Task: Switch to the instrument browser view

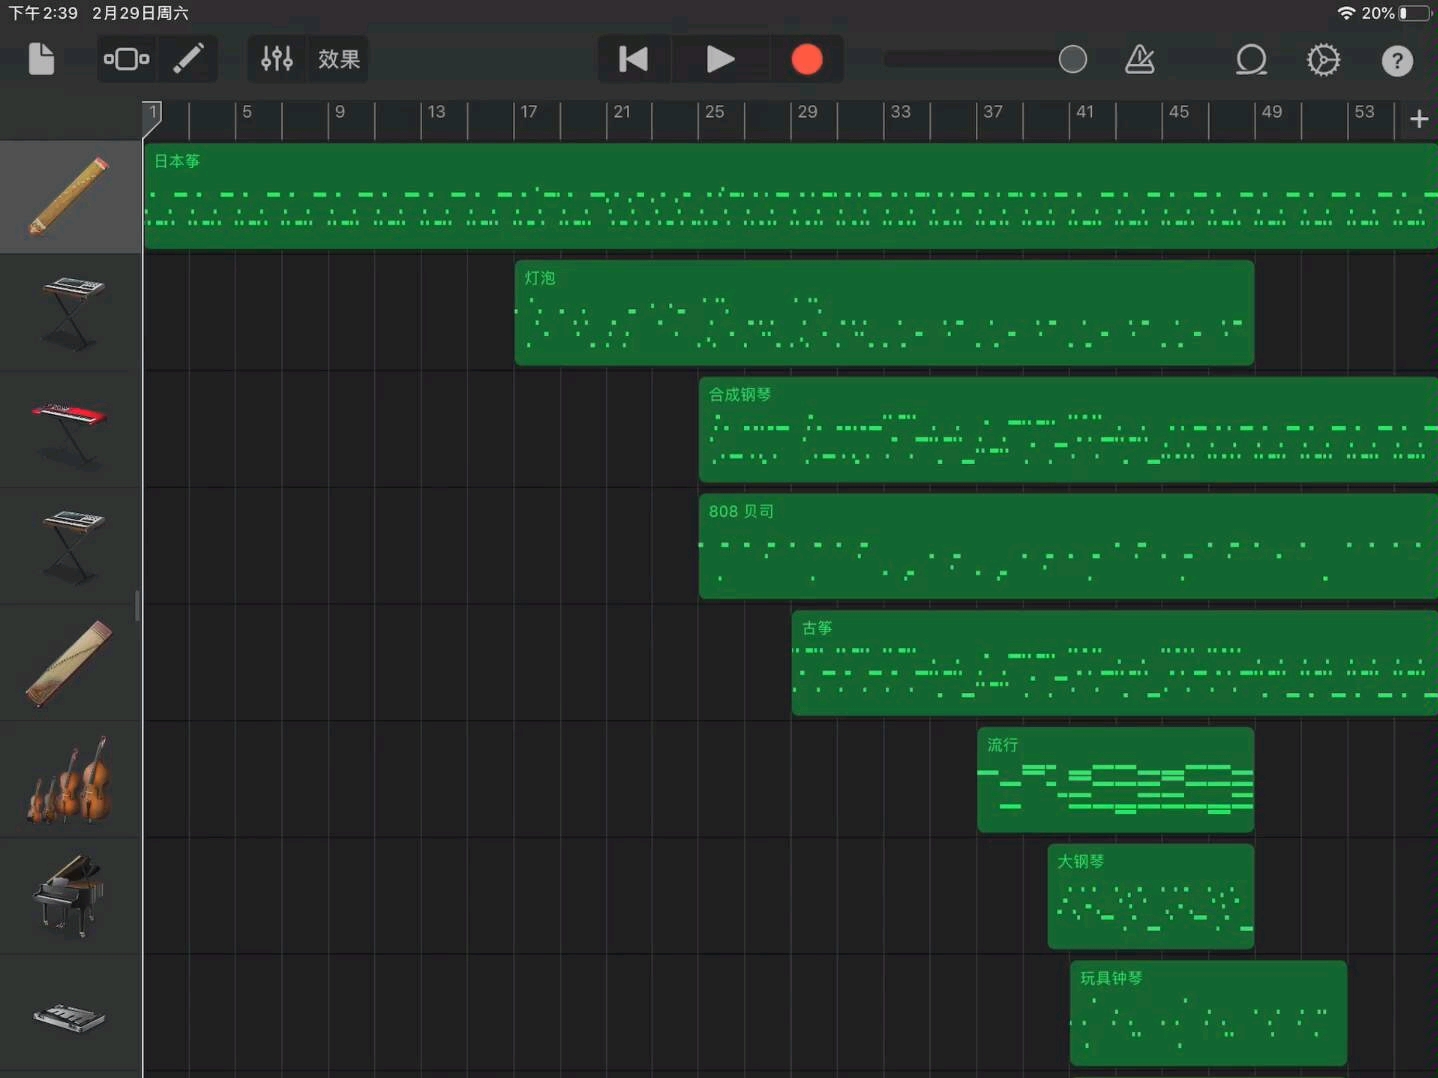Action: coord(127,59)
